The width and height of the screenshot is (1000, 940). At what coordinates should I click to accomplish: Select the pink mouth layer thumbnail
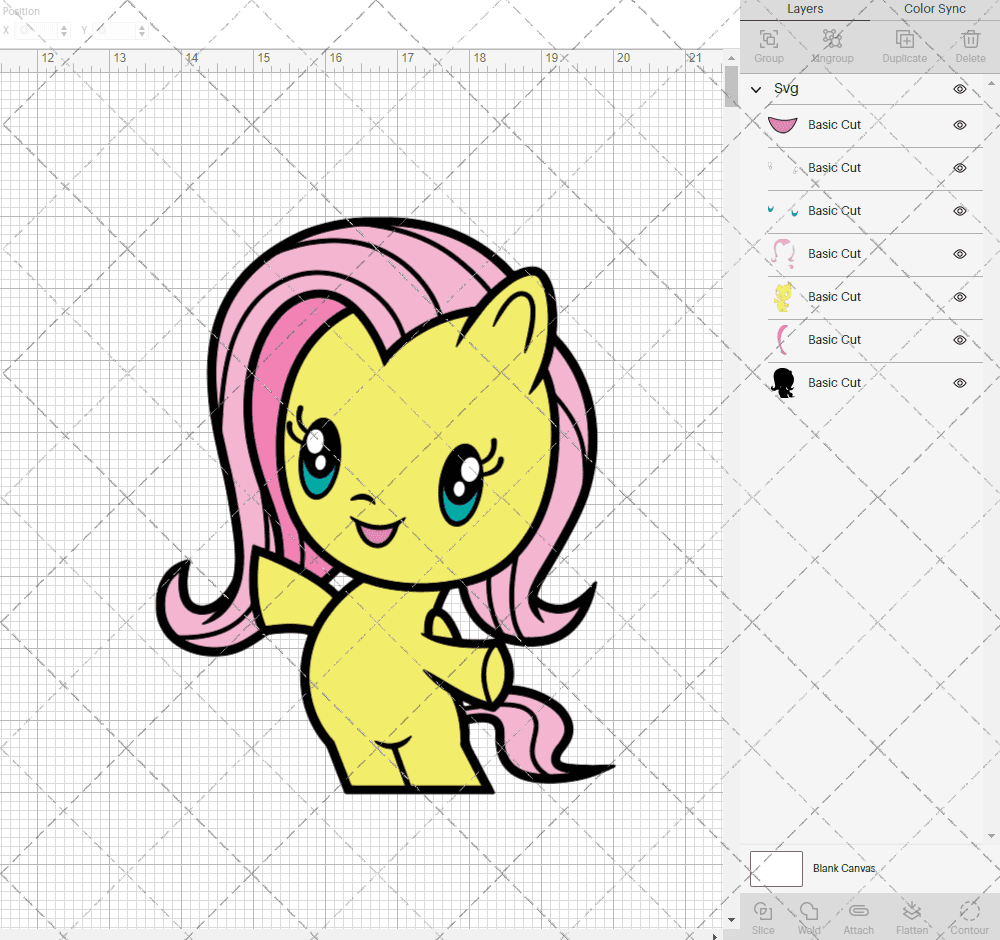[x=783, y=125]
